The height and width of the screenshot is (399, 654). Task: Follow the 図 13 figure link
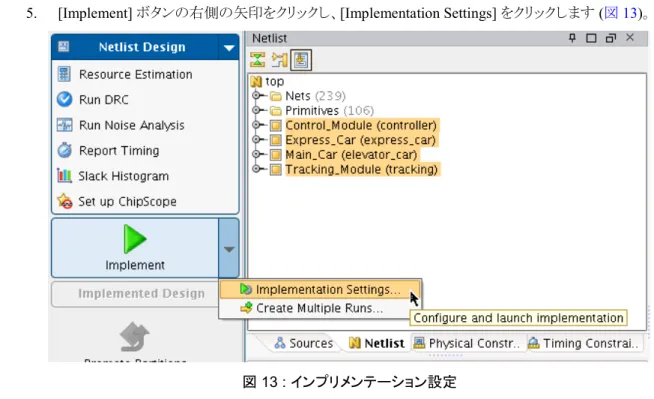click(620, 13)
